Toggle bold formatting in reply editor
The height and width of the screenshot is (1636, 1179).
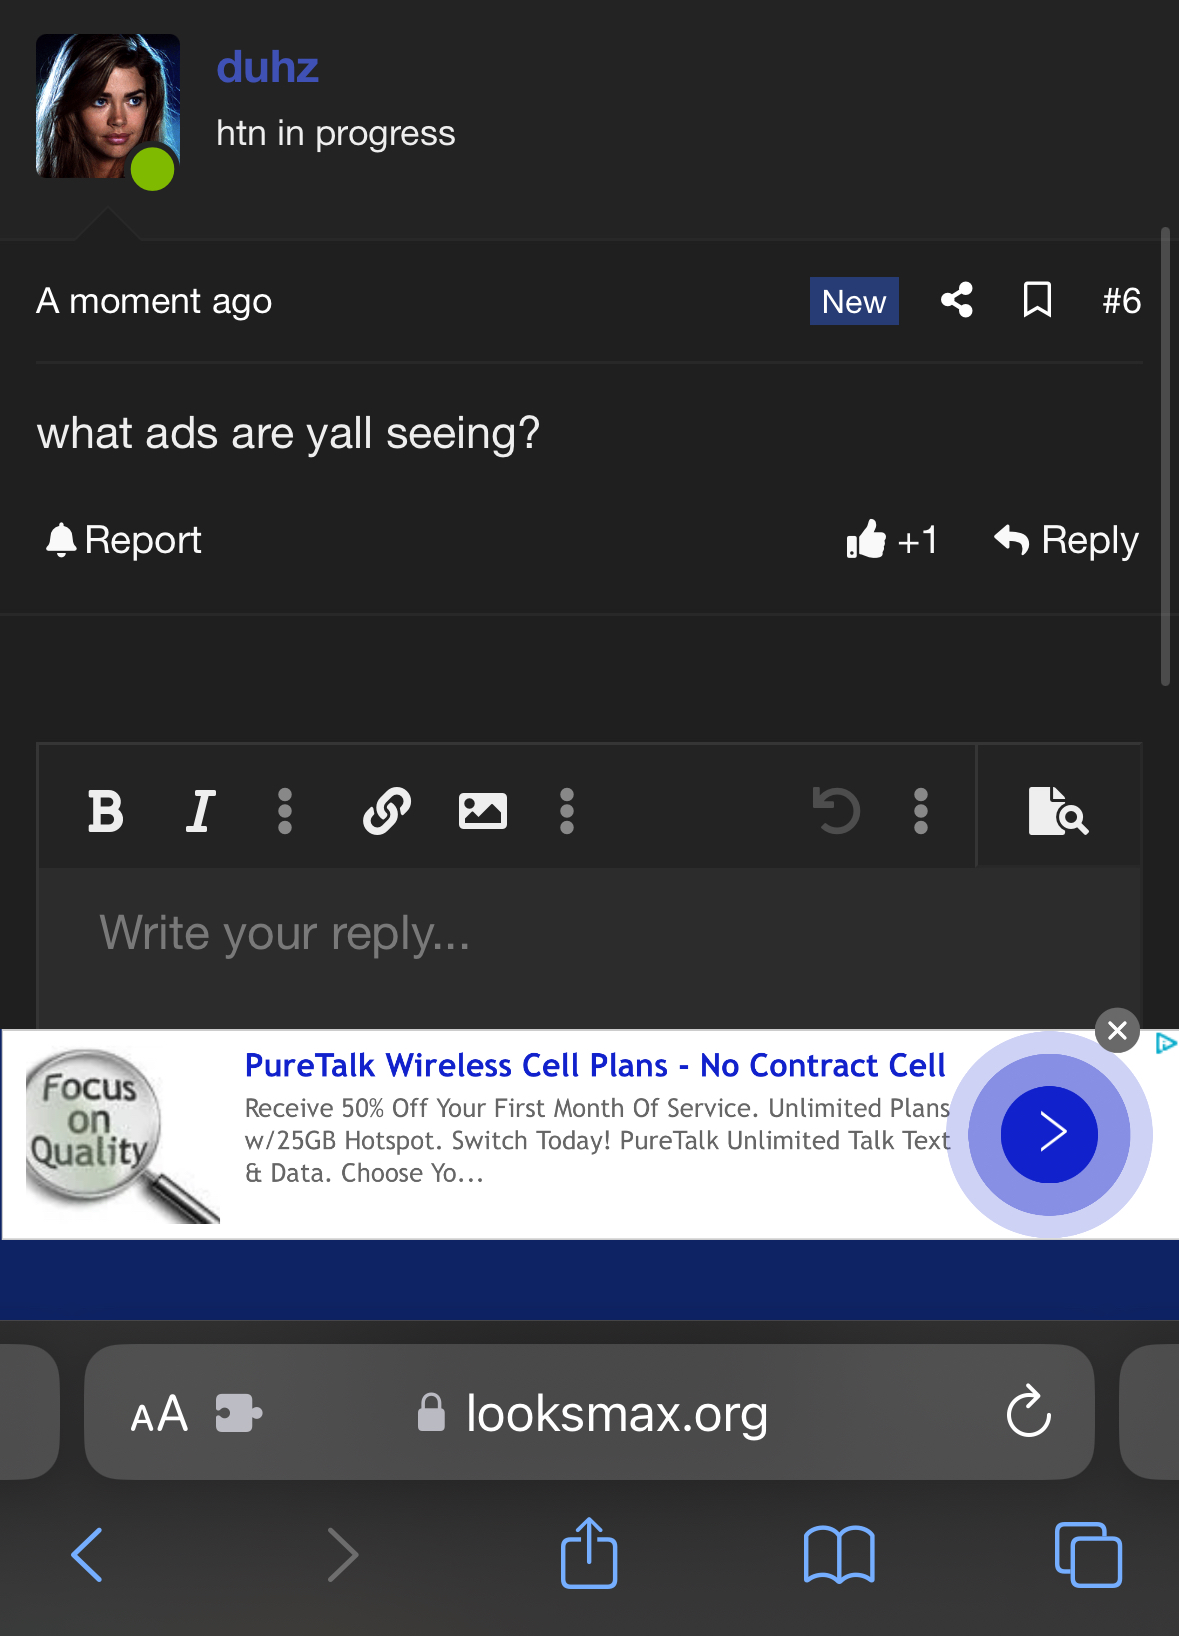(x=105, y=811)
